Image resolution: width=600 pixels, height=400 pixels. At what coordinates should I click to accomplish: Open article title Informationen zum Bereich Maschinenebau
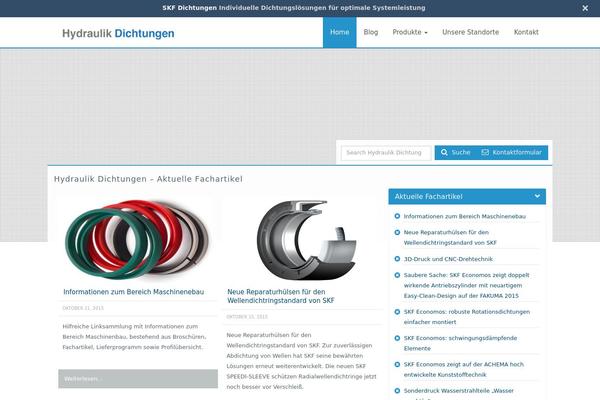coord(134,292)
